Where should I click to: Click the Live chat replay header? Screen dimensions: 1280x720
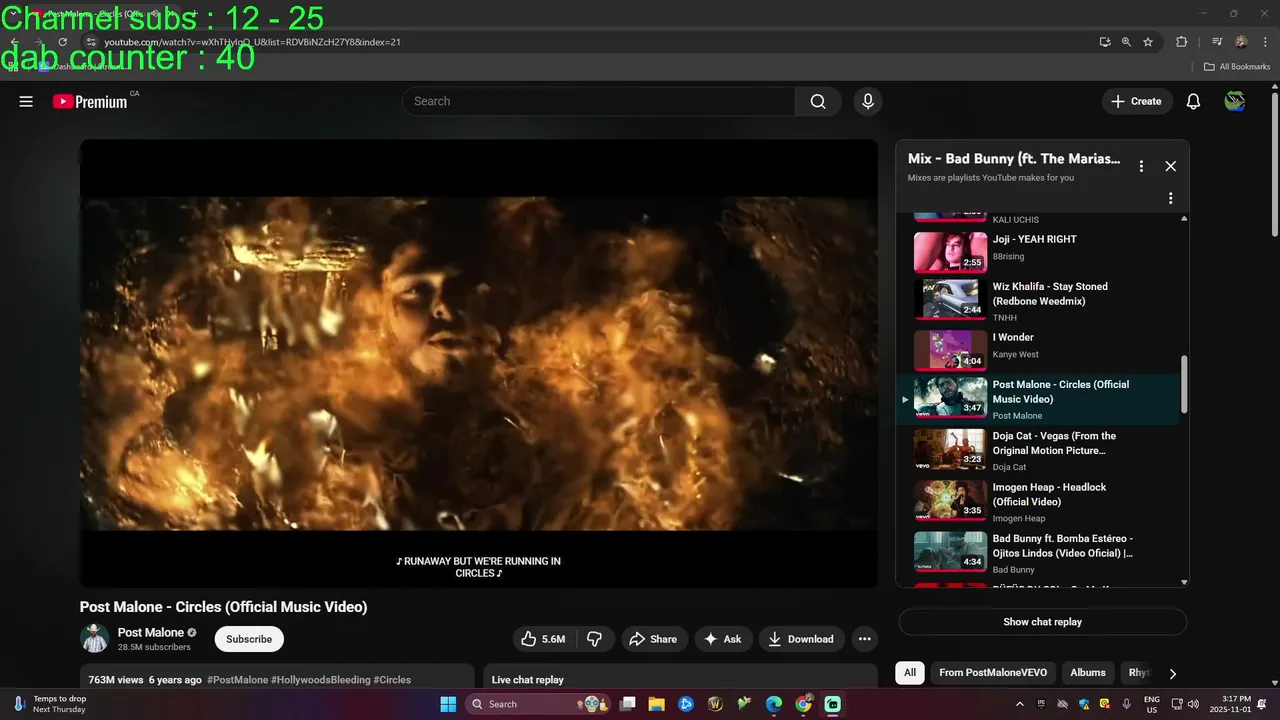(528, 680)
